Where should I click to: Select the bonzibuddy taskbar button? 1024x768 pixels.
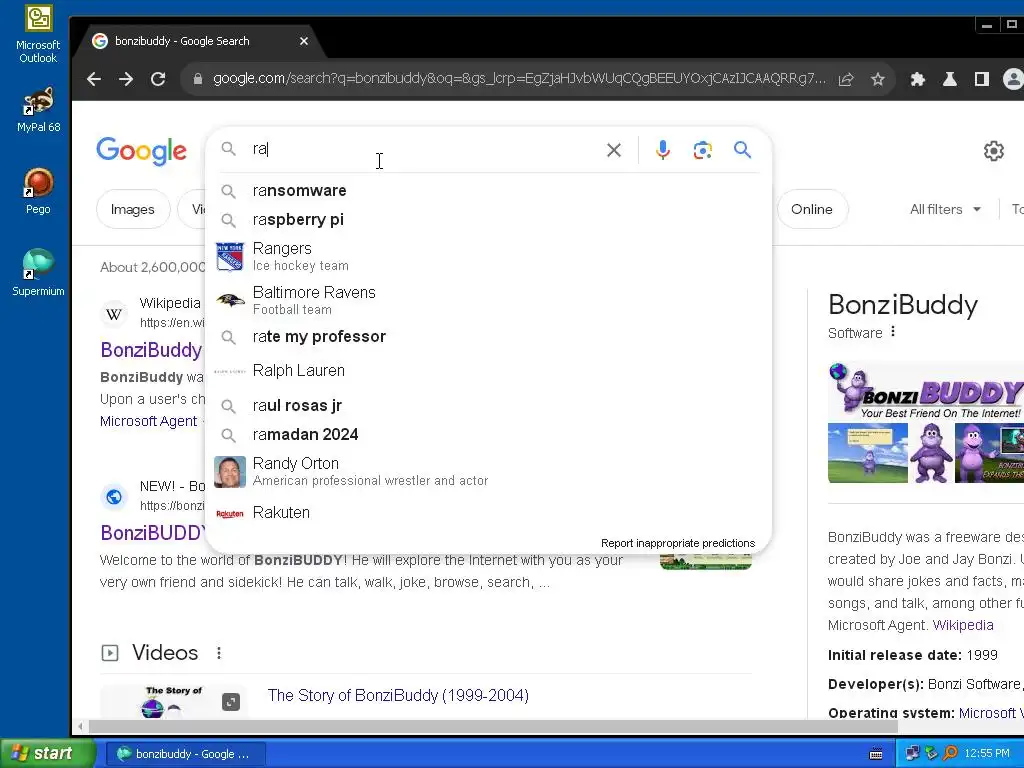pyautogui.click(x=185, y=754)
